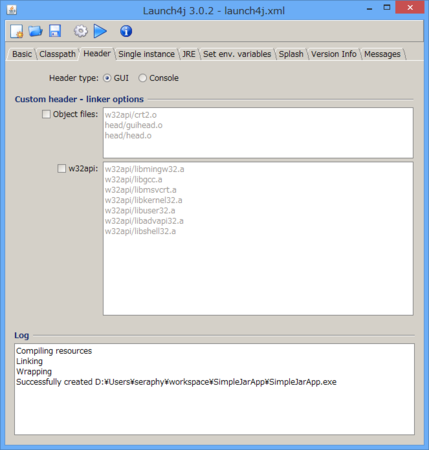Click the w32api/libadvapi32.a line
Viewport: 429px width, 450px height.
[144, 221]
